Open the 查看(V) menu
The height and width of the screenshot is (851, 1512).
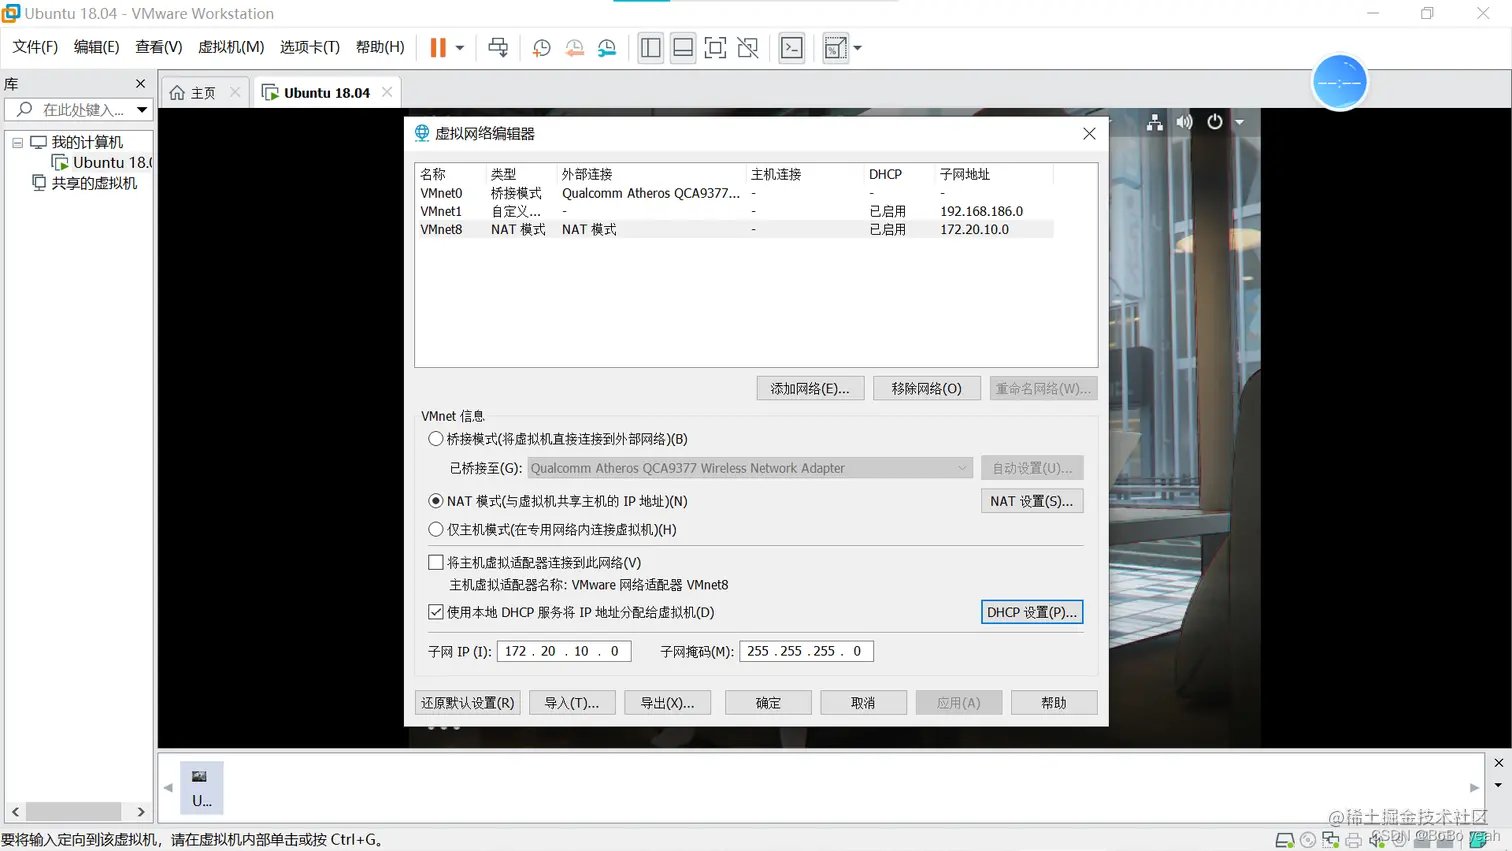coord(159,47)
